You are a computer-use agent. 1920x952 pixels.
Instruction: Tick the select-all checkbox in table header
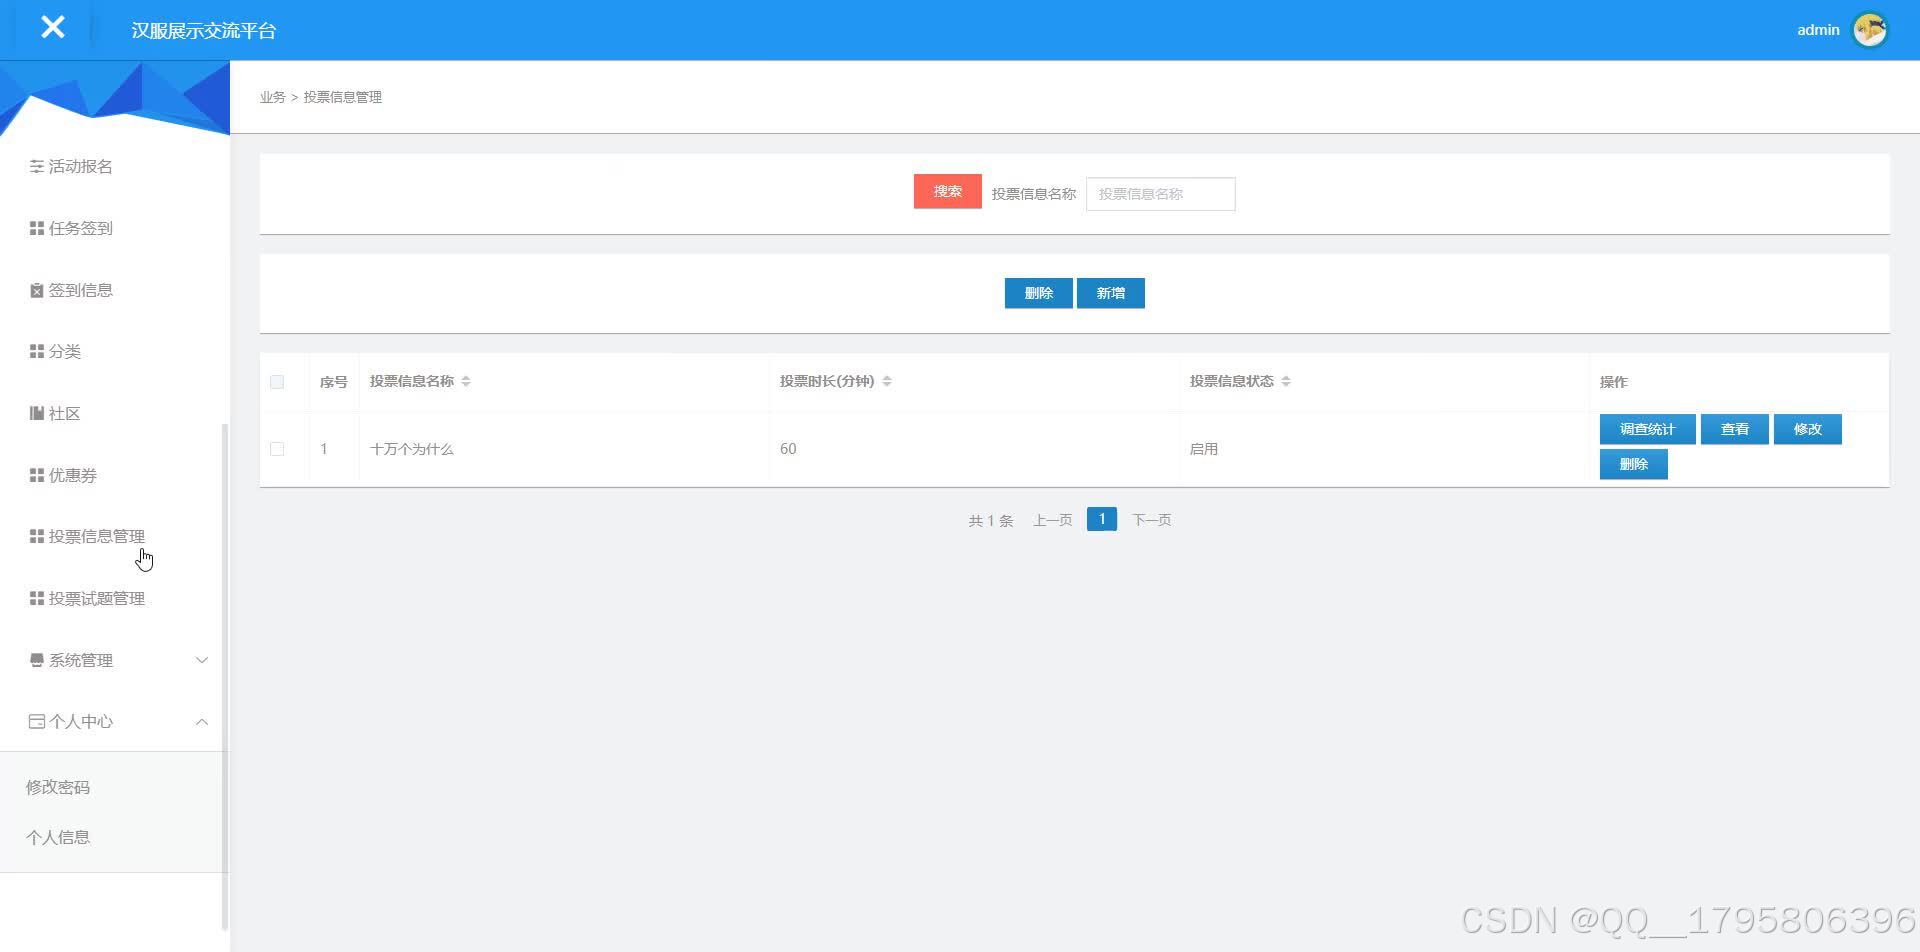(x=277, y=382)
